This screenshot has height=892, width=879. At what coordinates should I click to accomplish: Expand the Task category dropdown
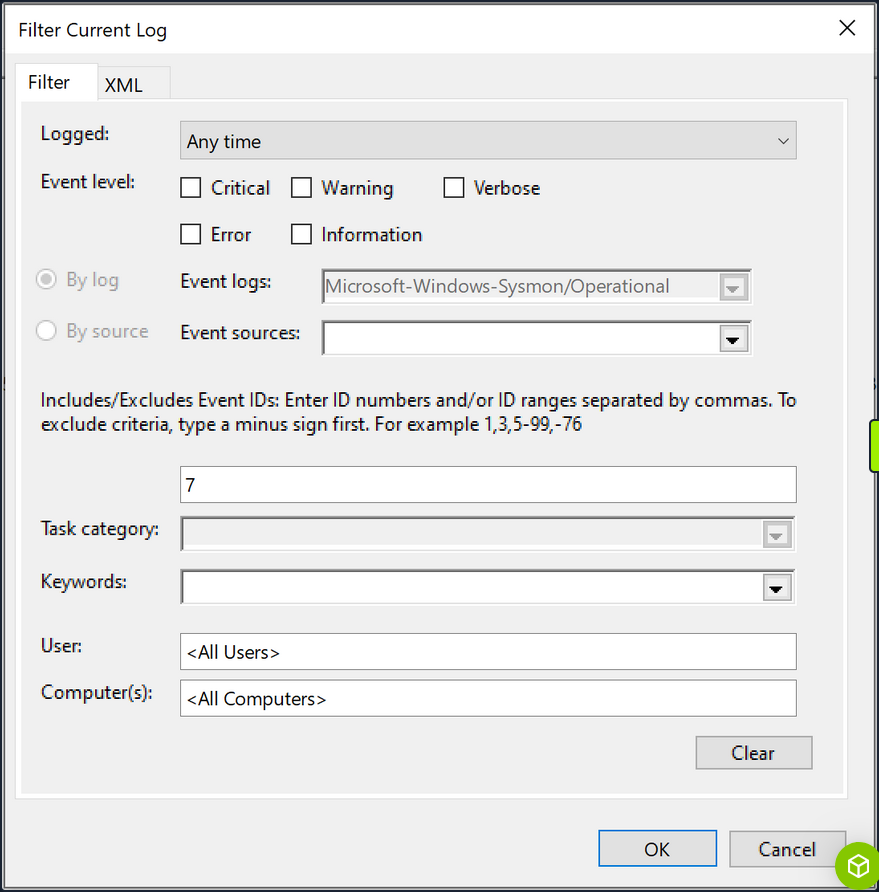777,534
